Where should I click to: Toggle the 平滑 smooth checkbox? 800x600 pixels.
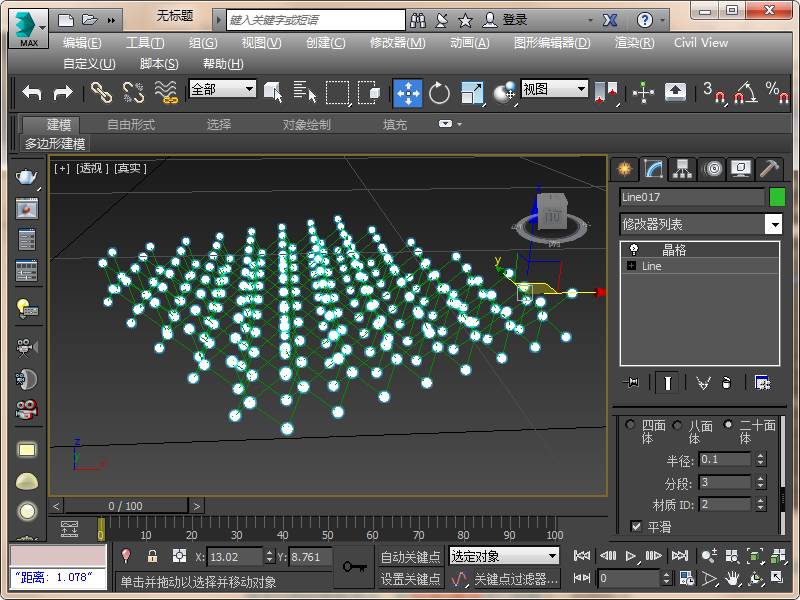(x=637, y=526)
